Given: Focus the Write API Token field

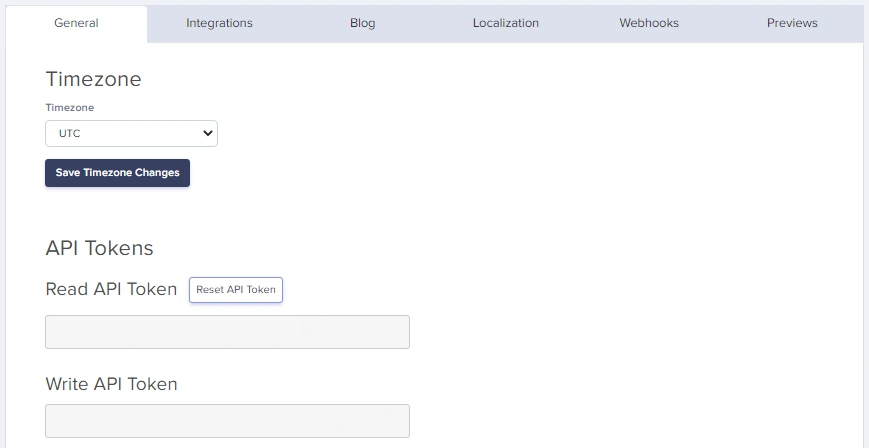Looking at the screenshot, I should pyautogui.click(x=227, y=421).
